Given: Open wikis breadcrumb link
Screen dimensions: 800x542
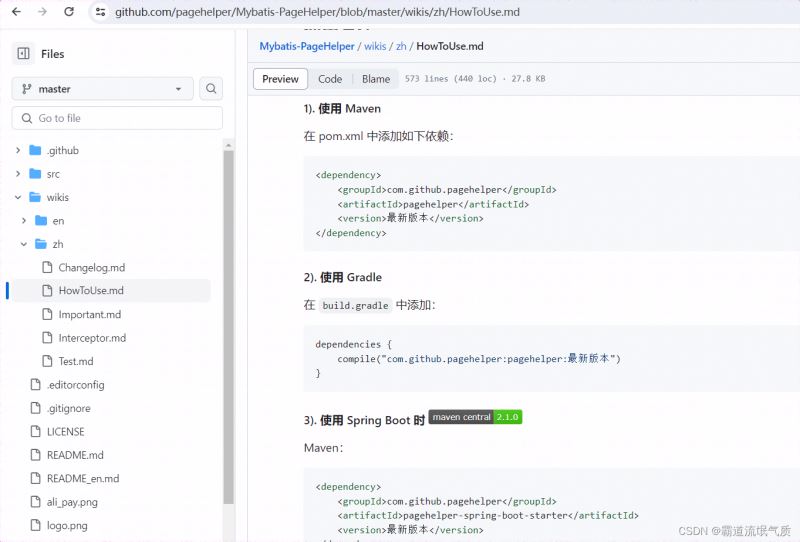Looking at the screenshot, I should tap(375, 46).
